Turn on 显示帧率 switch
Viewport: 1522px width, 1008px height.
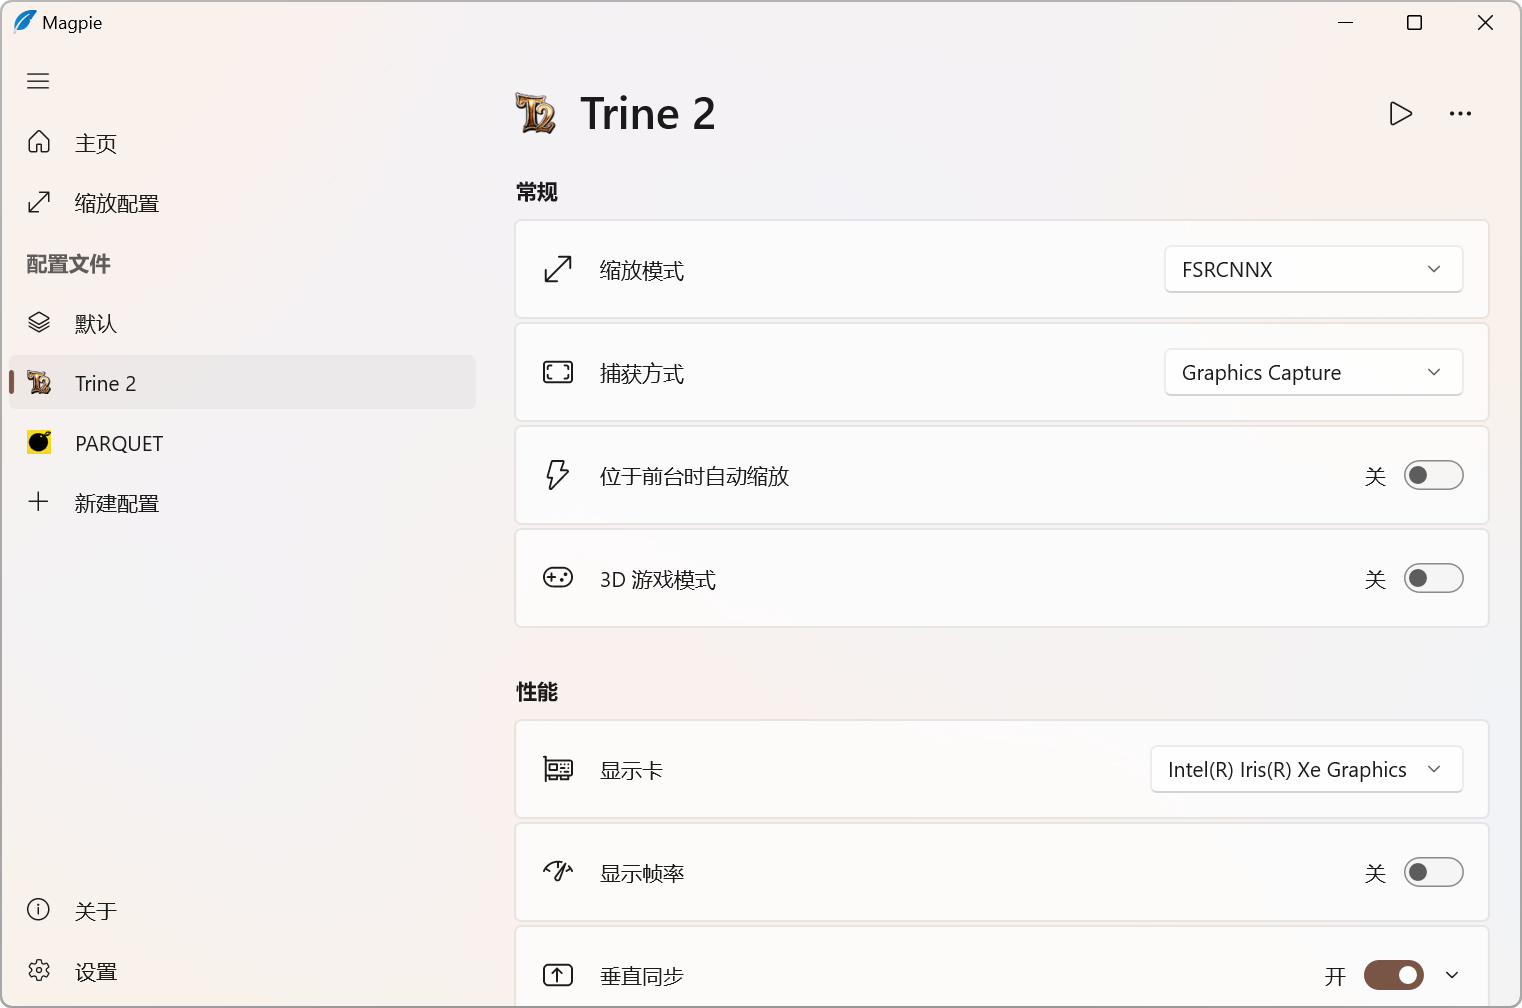click(x=1433, y=872)
